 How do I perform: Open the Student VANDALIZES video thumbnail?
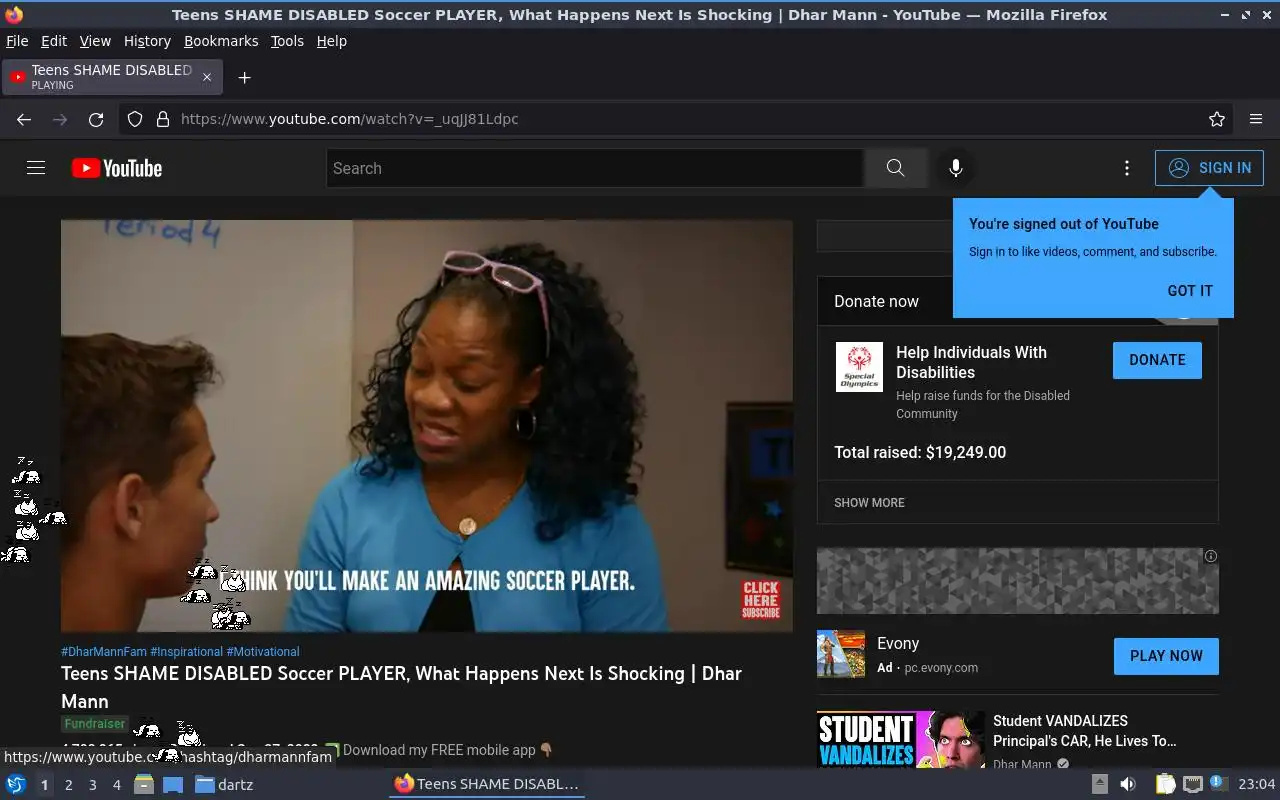(901, 740)
